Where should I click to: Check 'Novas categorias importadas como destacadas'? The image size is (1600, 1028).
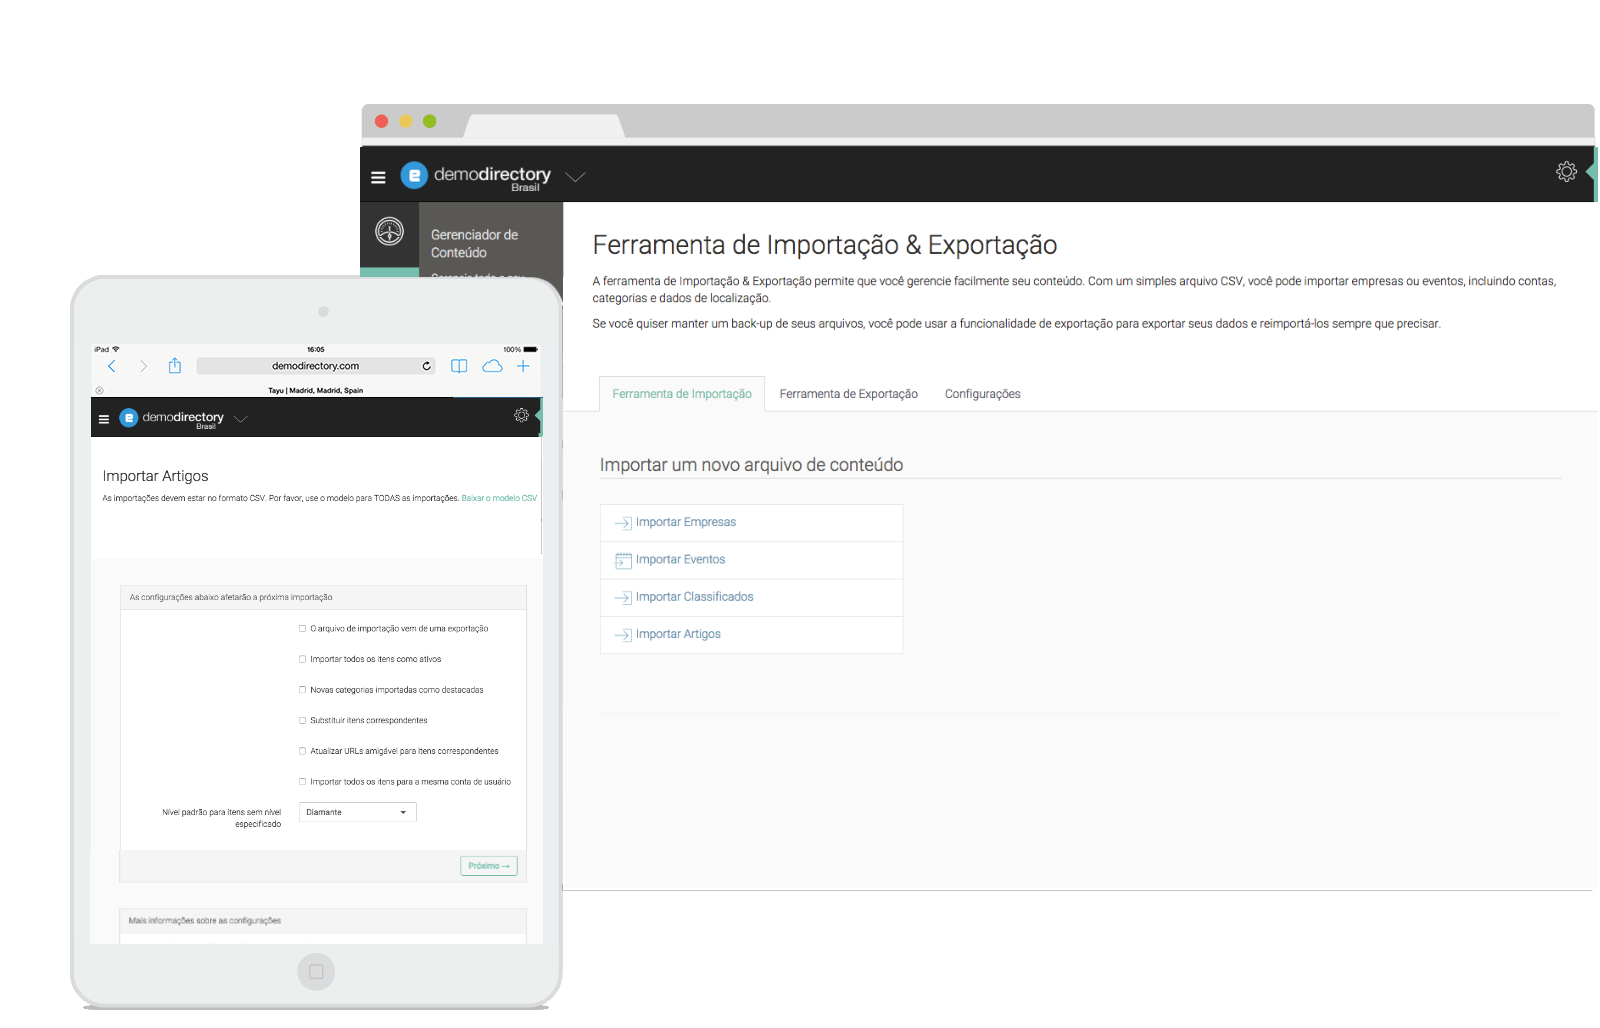click(302, 689)
